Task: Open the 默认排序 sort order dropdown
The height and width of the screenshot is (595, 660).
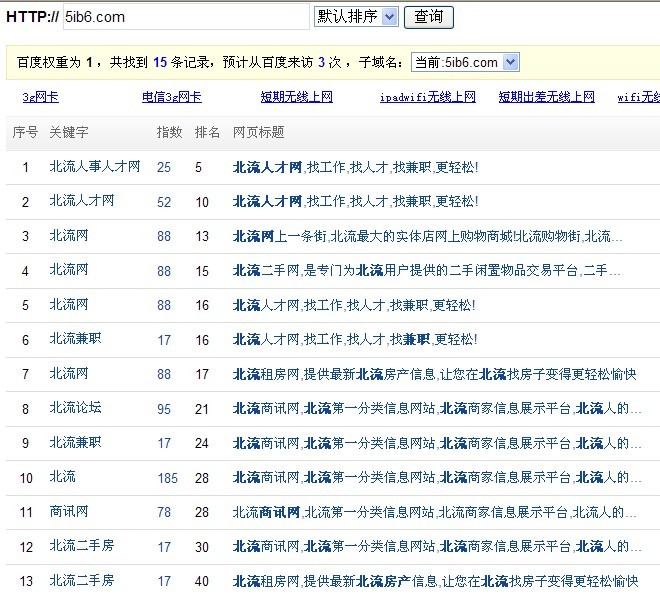Action: [x=356, y=17]
